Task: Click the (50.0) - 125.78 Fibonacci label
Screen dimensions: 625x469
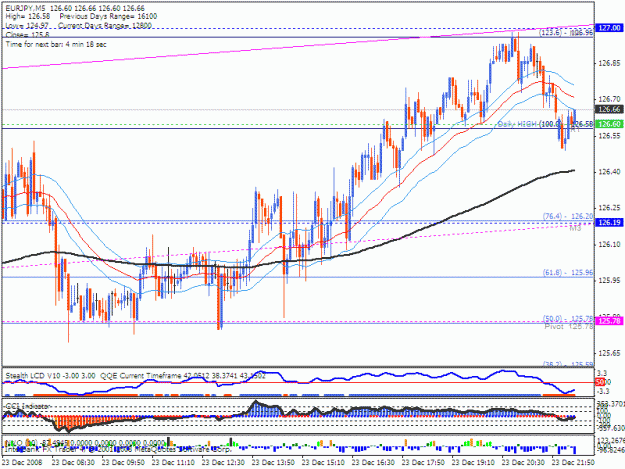Action: point(568,318)
